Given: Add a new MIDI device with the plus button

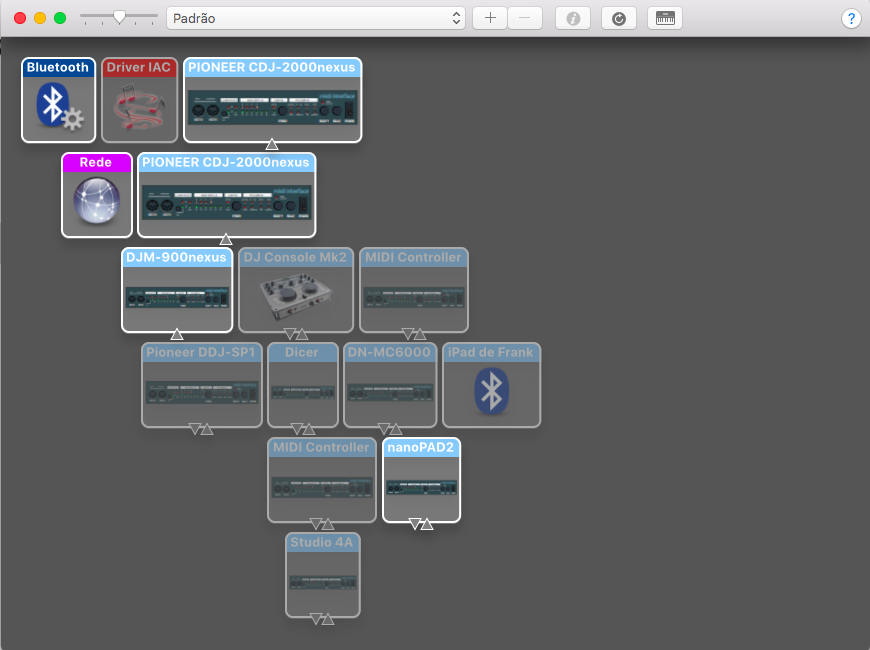Looking at the screenshot, I should [x=490, y=18].
